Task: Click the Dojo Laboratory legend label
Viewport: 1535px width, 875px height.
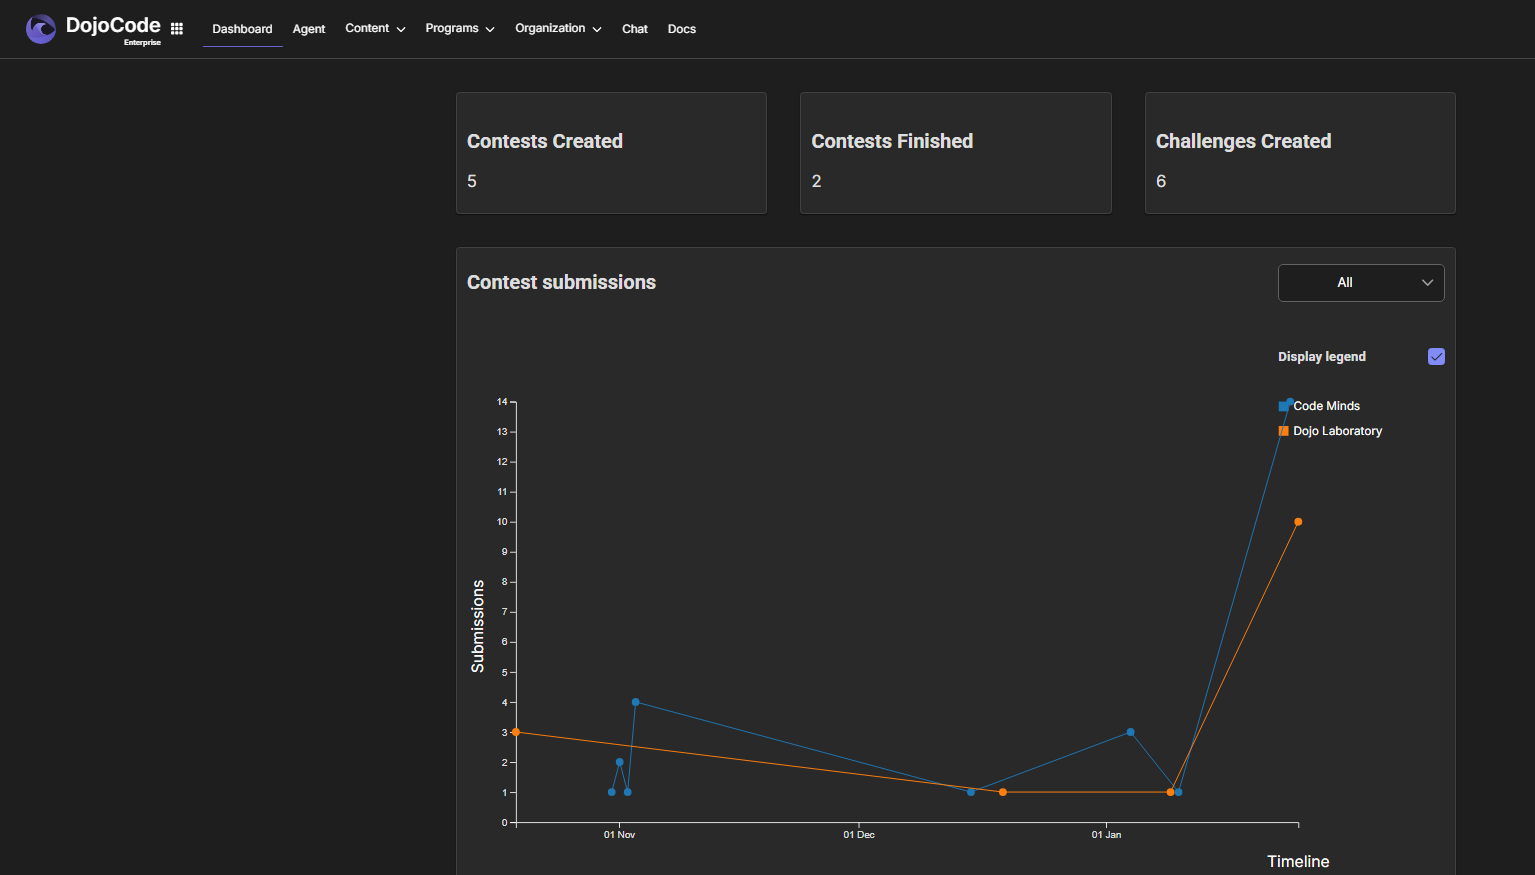Action: [1337, 431]
